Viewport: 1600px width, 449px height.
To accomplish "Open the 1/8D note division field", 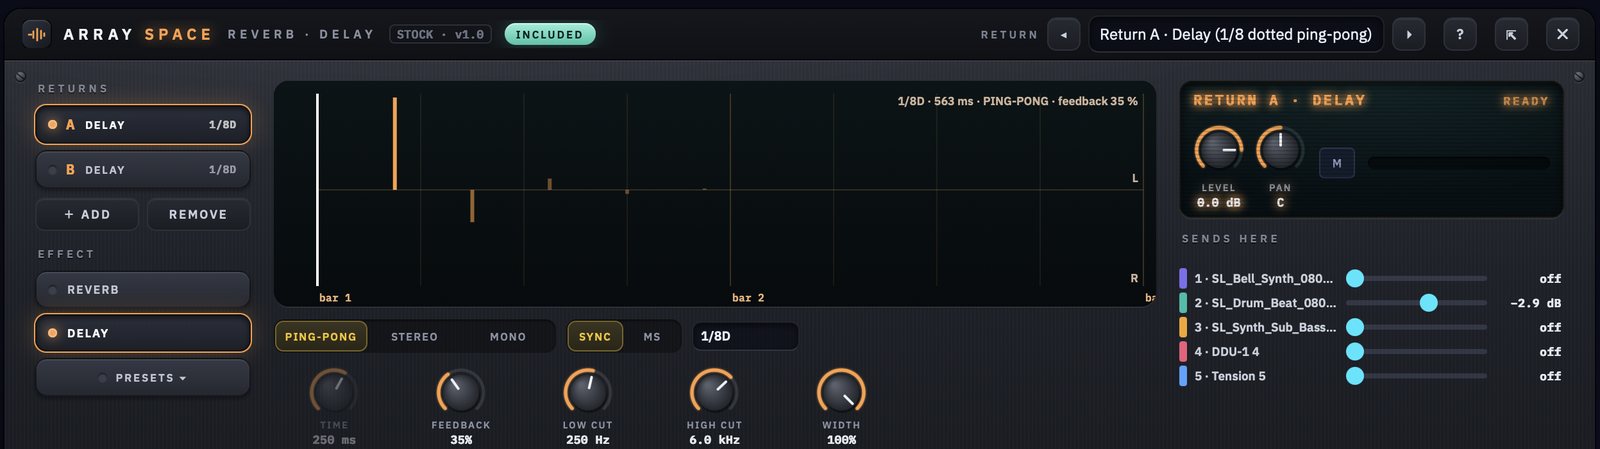I will coord(745,336).
